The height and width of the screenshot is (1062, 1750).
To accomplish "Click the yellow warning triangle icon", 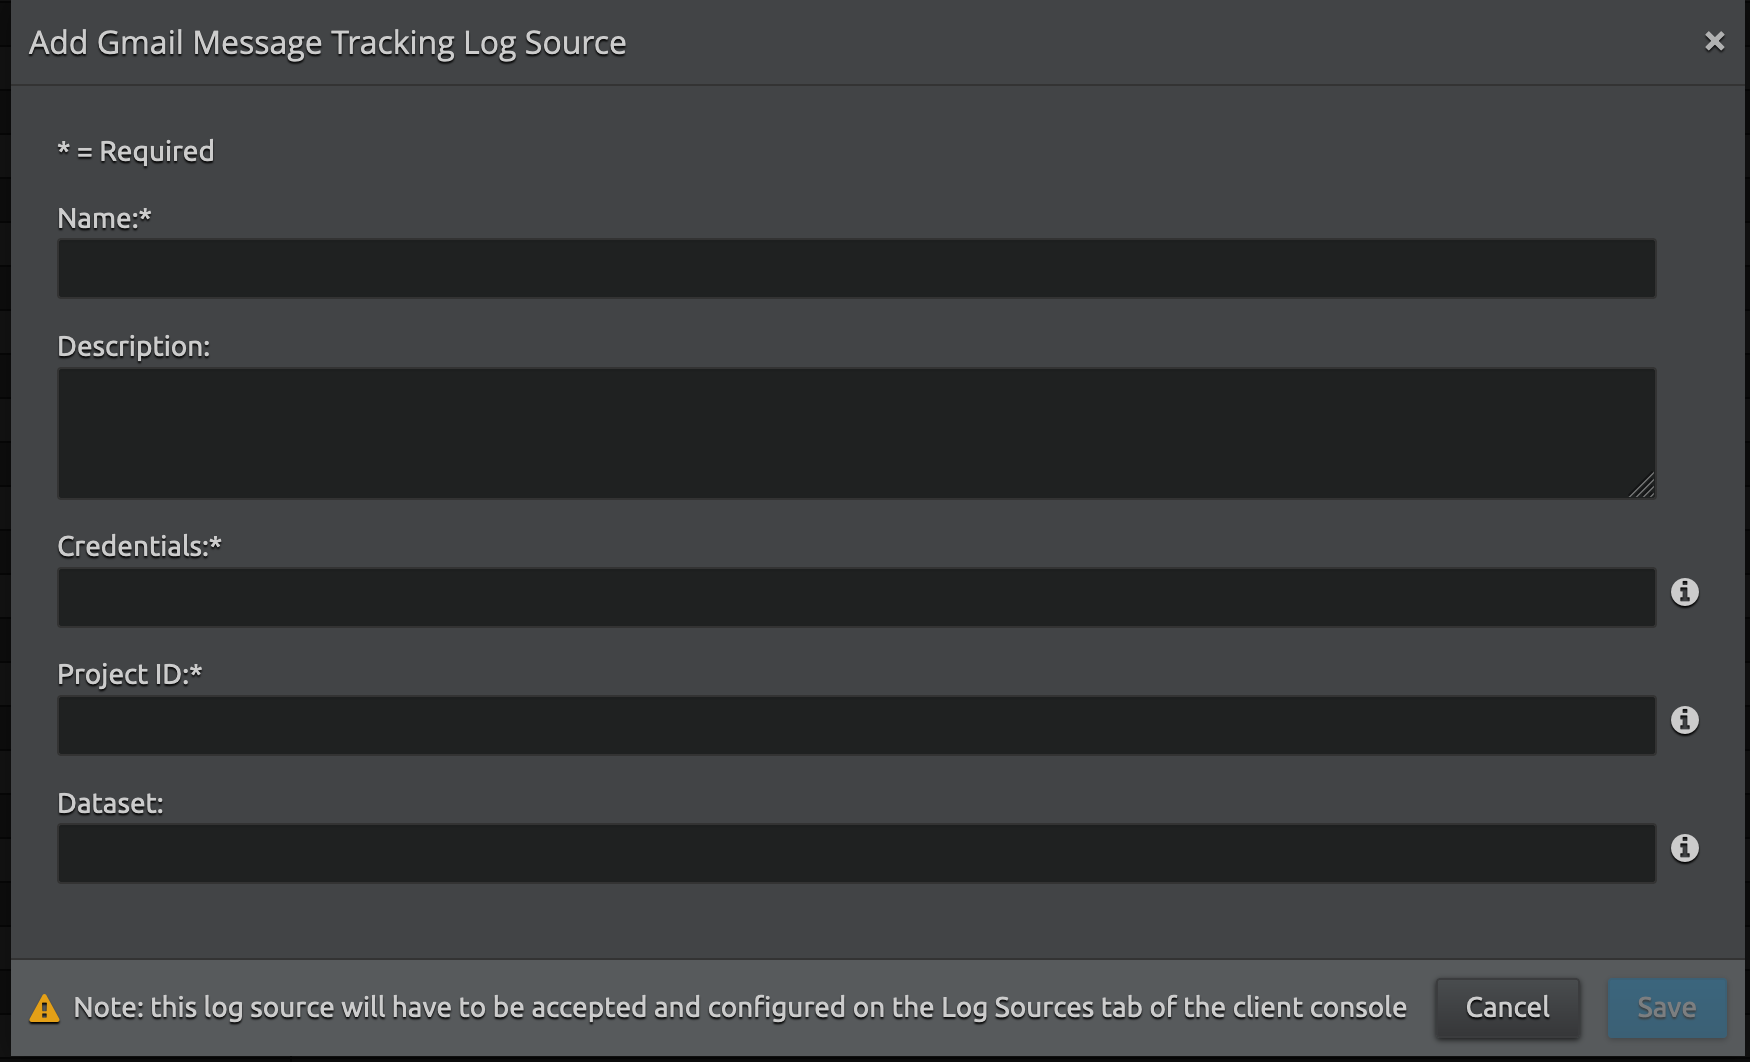I will (44, 1008).
